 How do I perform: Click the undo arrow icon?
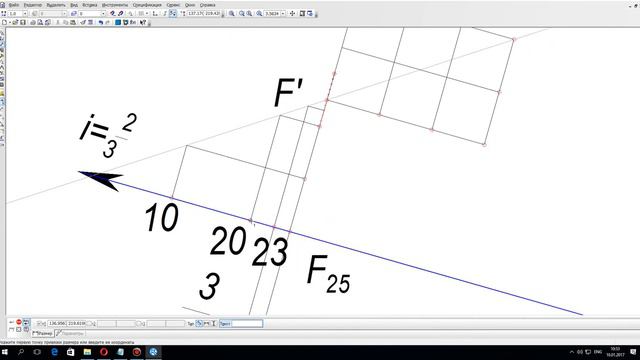(100, 22)
